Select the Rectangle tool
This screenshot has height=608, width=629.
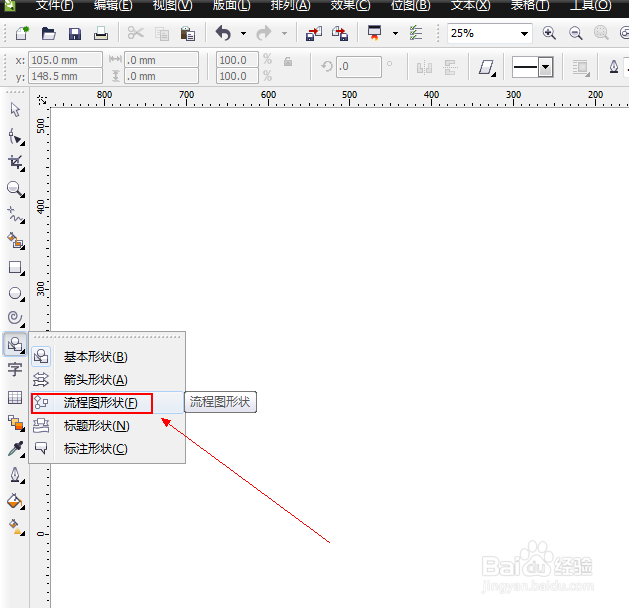click(x=16, y=268)
